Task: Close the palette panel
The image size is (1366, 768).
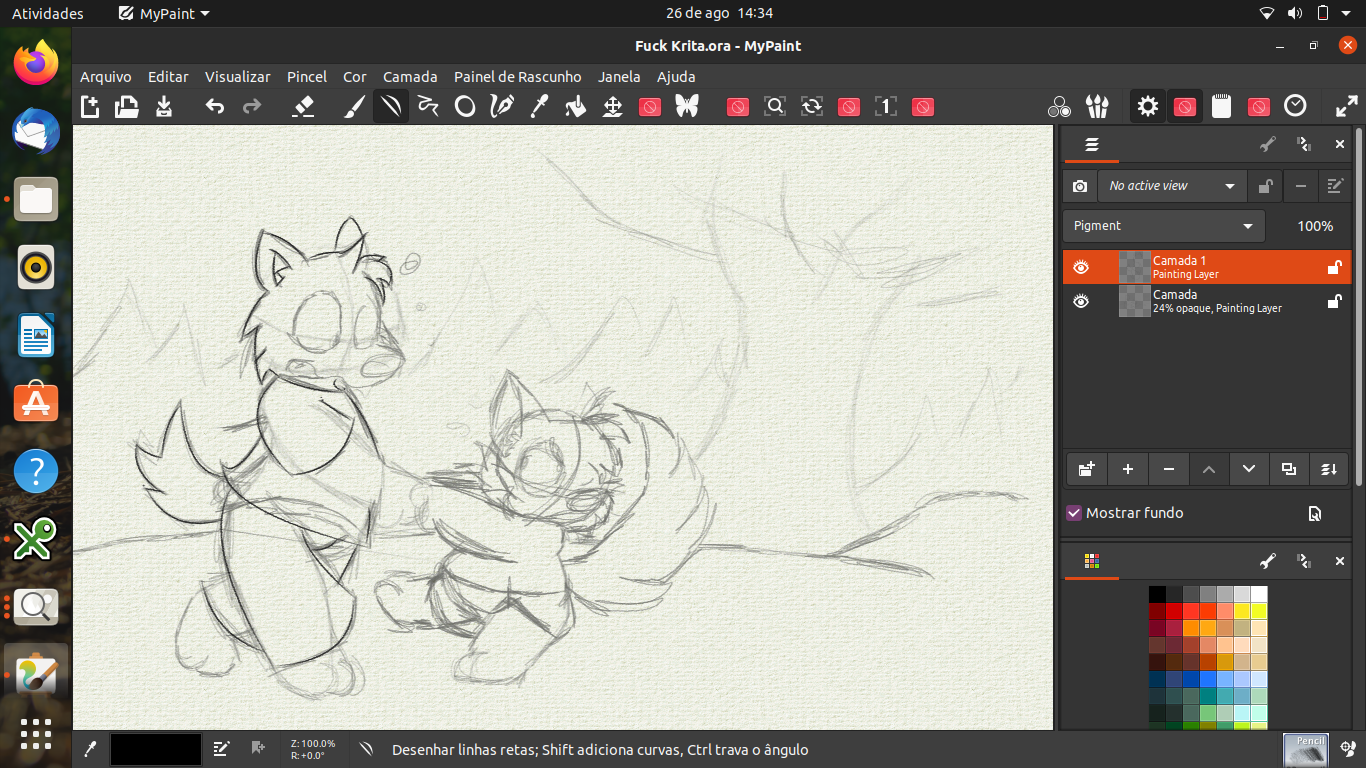Action: tap(1340, 562)
